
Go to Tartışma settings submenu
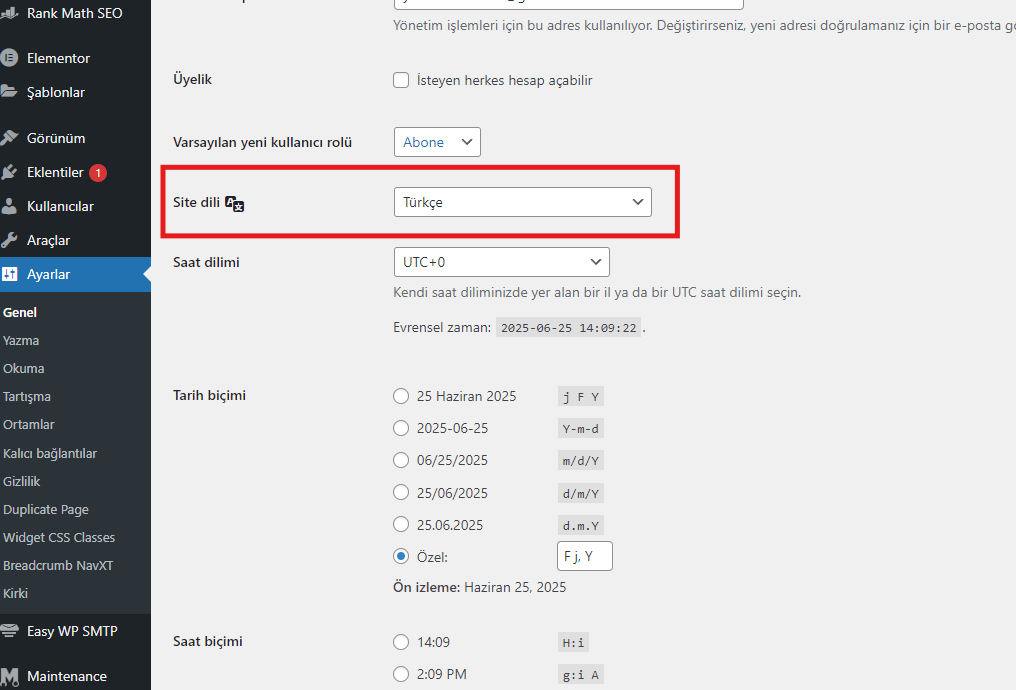pyautogui.click(x=27, y=397)
